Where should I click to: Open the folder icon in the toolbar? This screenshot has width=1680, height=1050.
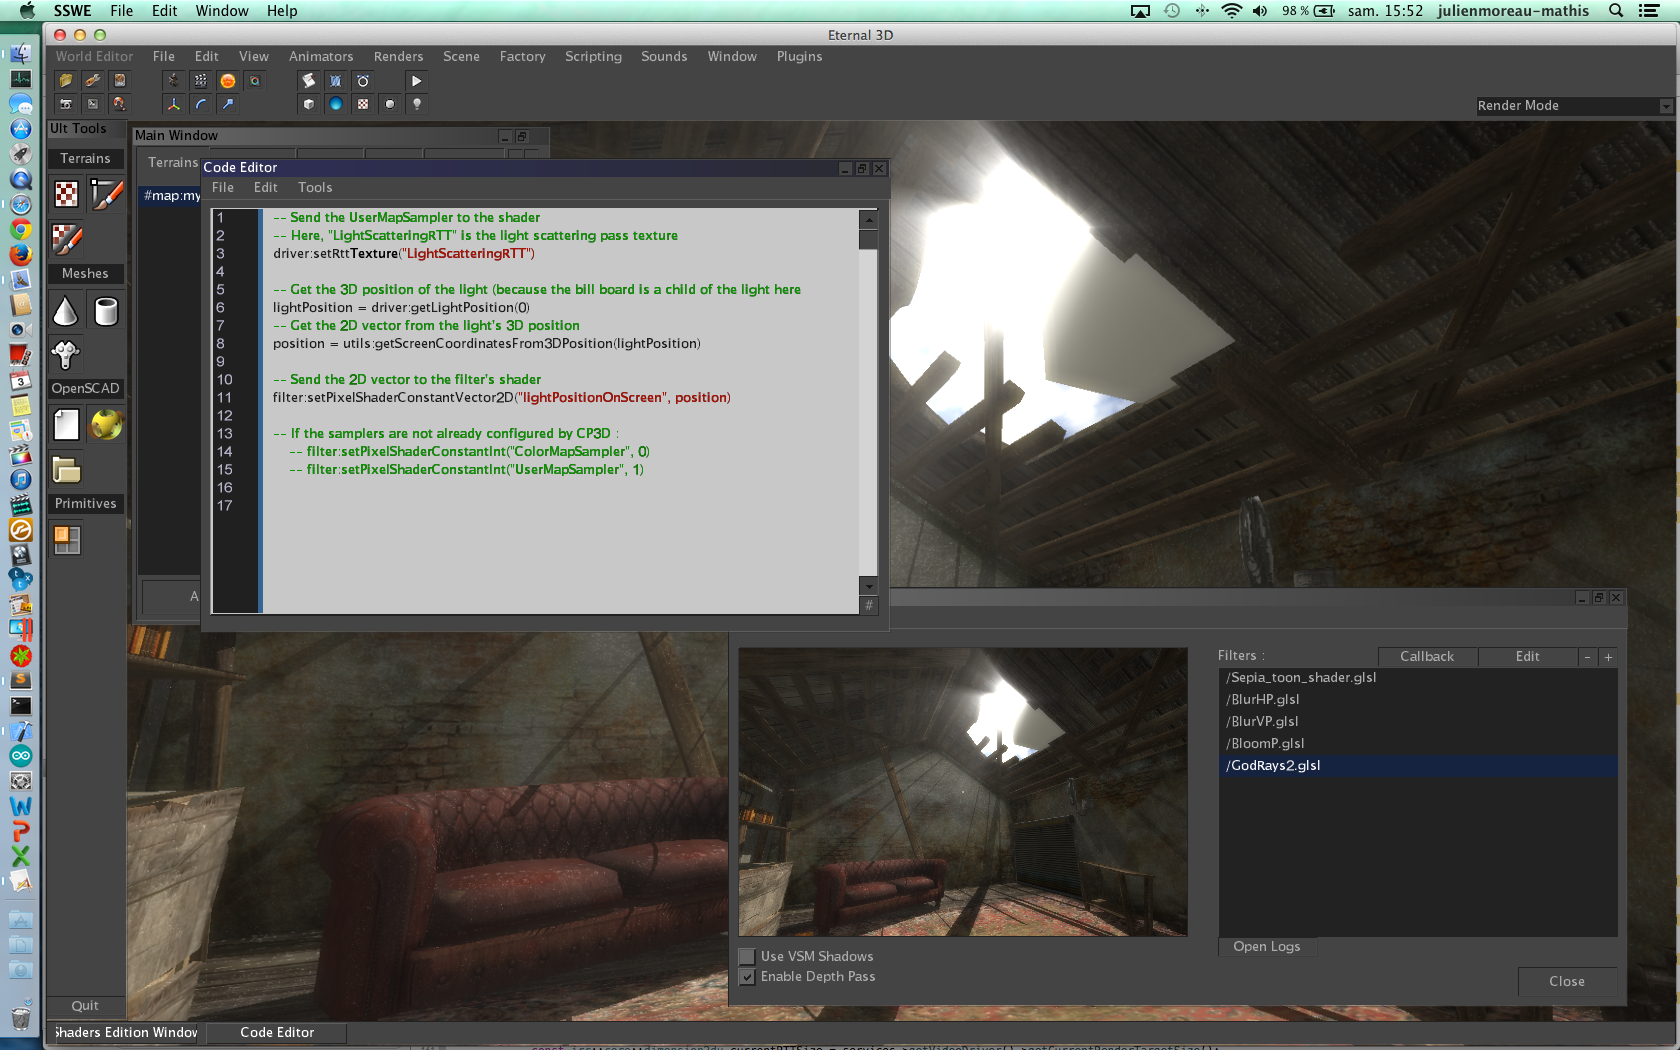point(66,80)
